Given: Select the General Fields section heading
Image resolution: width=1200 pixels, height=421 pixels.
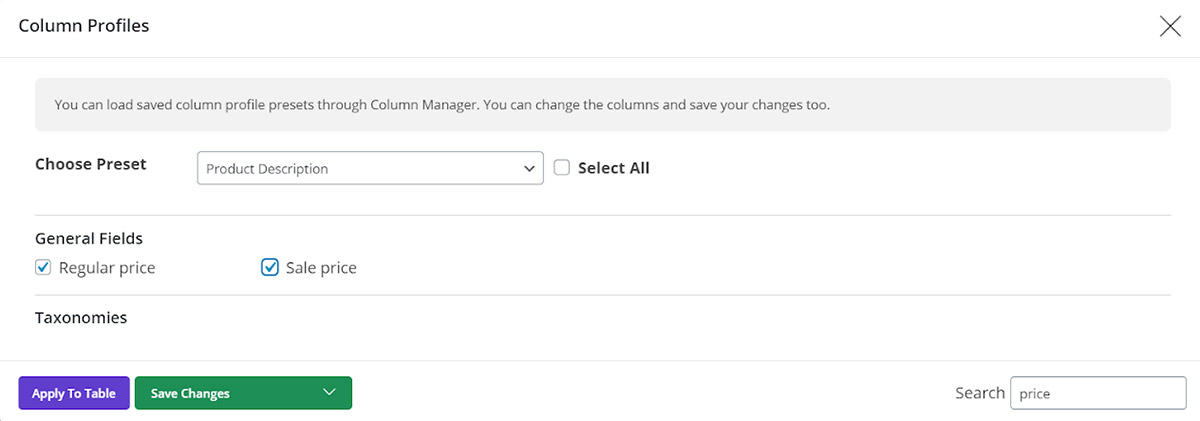Looking at the screenshot, I should pos(89,239).
